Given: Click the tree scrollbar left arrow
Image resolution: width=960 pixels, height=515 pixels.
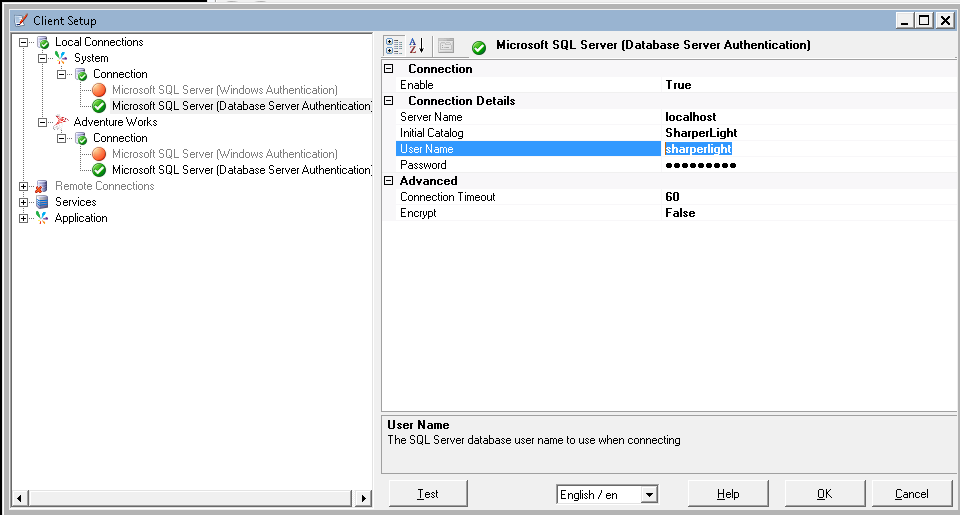Looking at the screenshot, I should 20,498.
